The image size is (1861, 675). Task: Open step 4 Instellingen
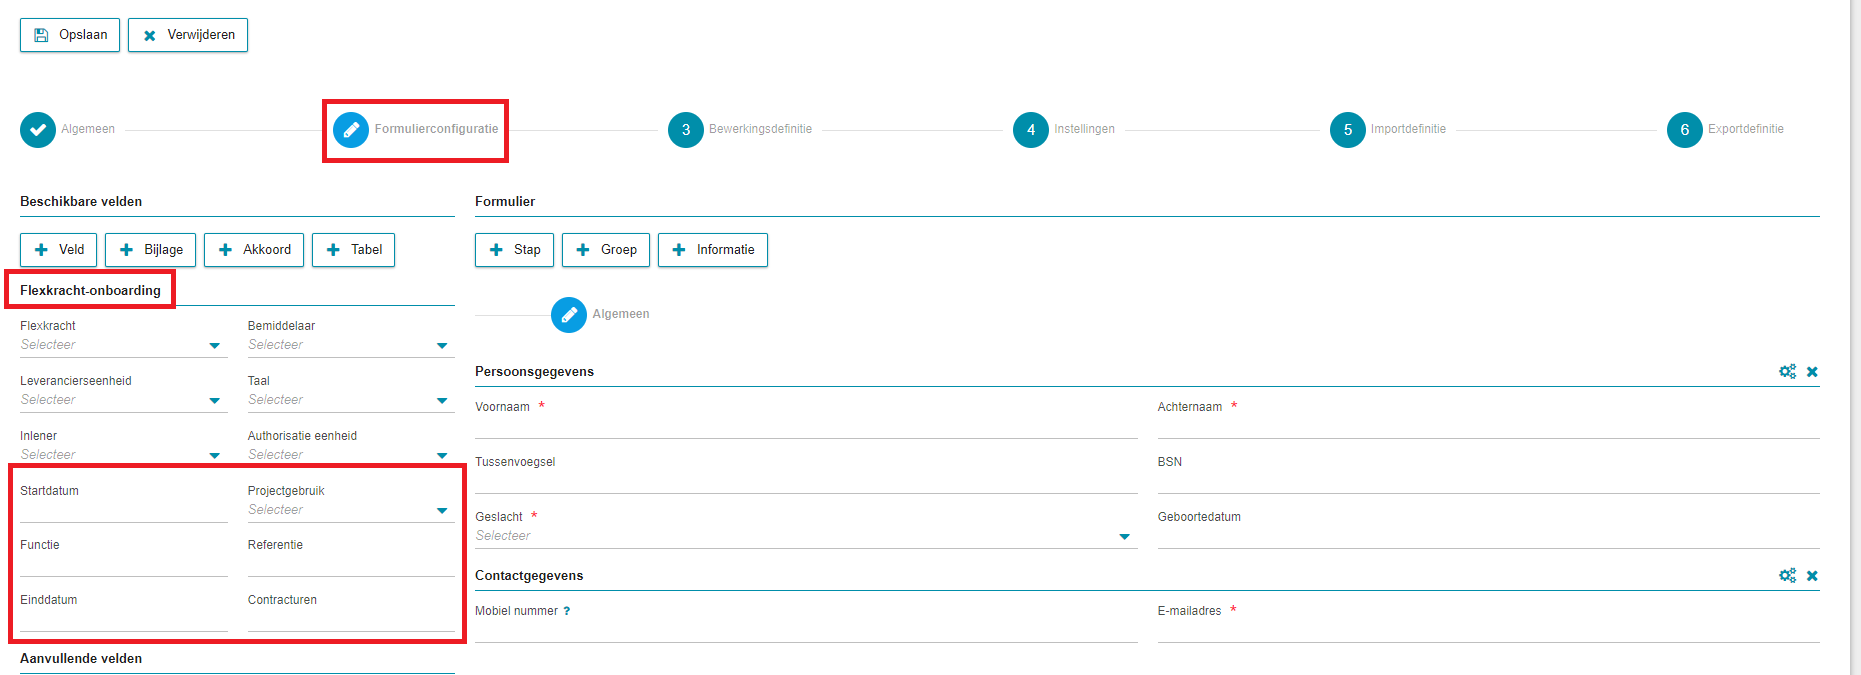[1031, 130]
